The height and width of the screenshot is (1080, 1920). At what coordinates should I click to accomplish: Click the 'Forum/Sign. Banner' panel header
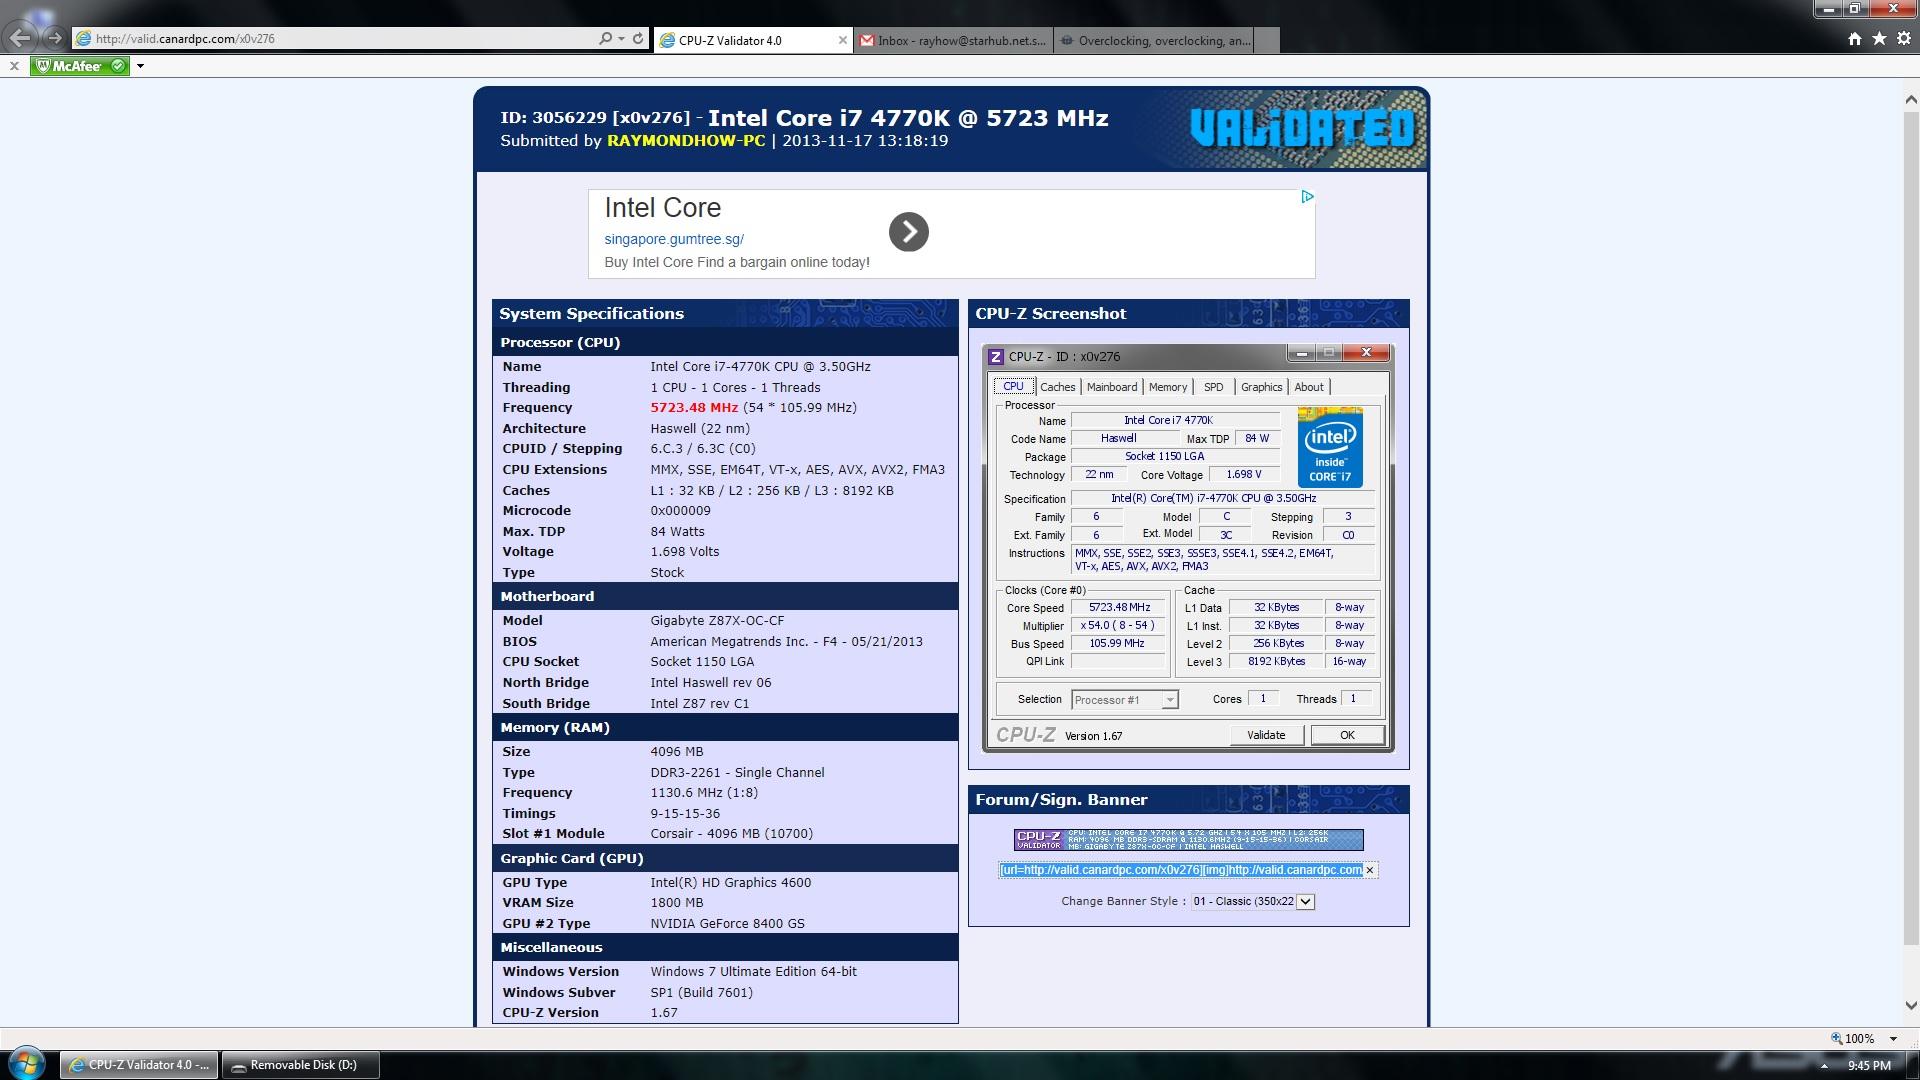tap(1188, 799)
